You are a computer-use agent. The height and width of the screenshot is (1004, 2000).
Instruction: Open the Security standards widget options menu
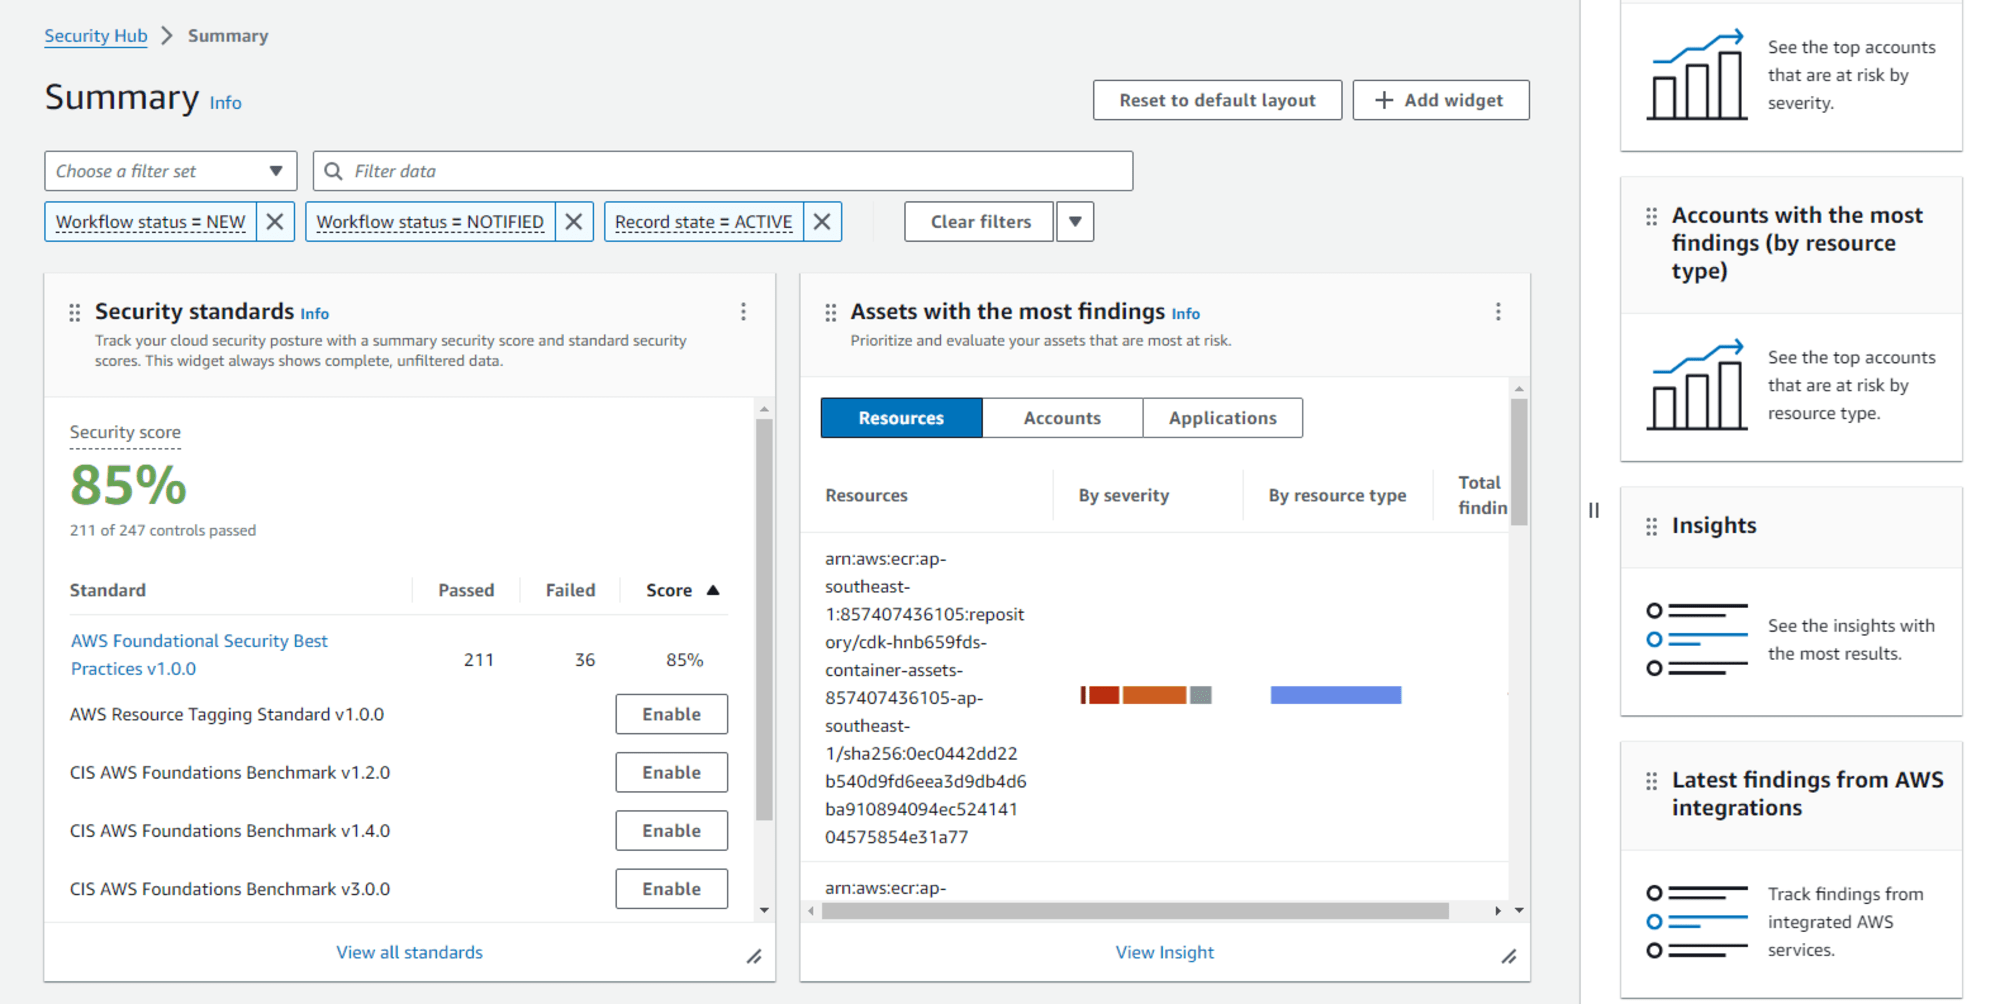click(x=743, y=312)
